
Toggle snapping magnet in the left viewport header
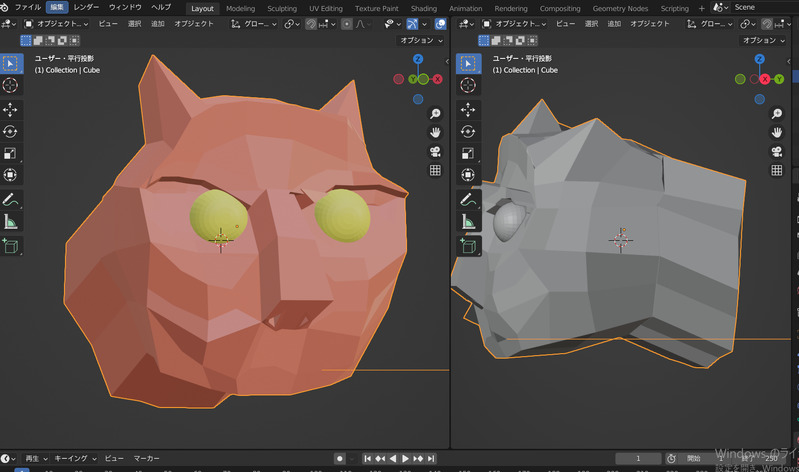[x=312, y=23]
